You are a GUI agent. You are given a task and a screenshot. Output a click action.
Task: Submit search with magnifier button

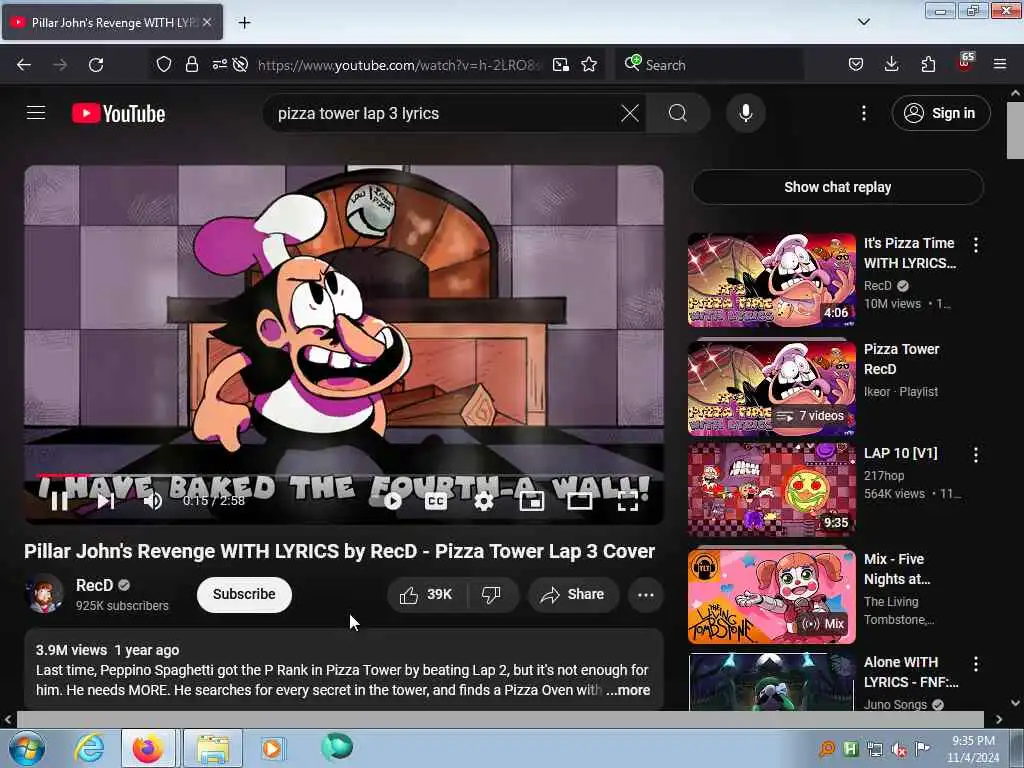point(678,113)
